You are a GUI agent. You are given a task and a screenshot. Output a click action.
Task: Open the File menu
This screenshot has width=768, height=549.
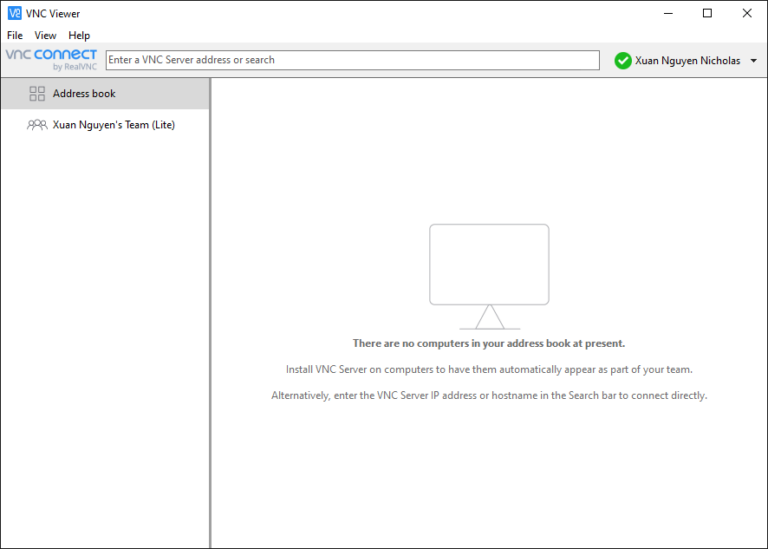tap(15, 35)
